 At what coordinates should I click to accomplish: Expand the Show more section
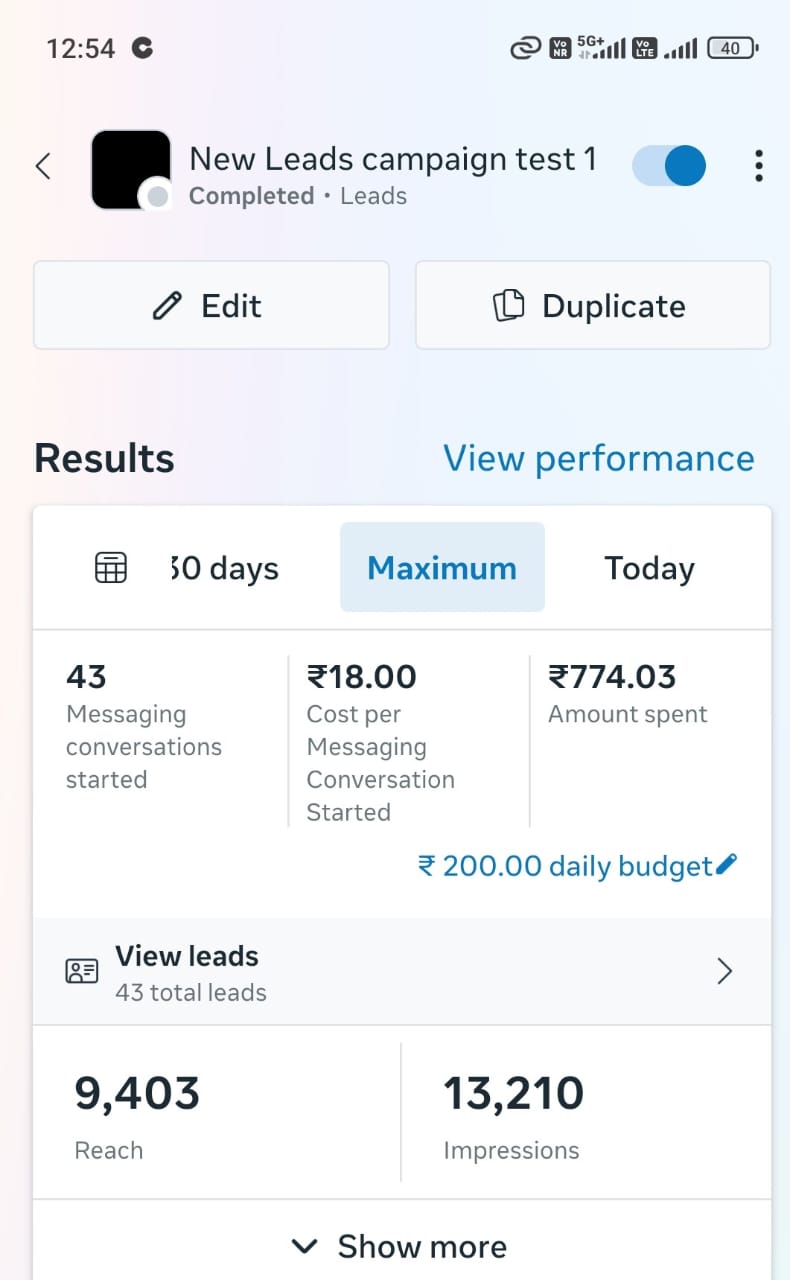point(400,1246)
